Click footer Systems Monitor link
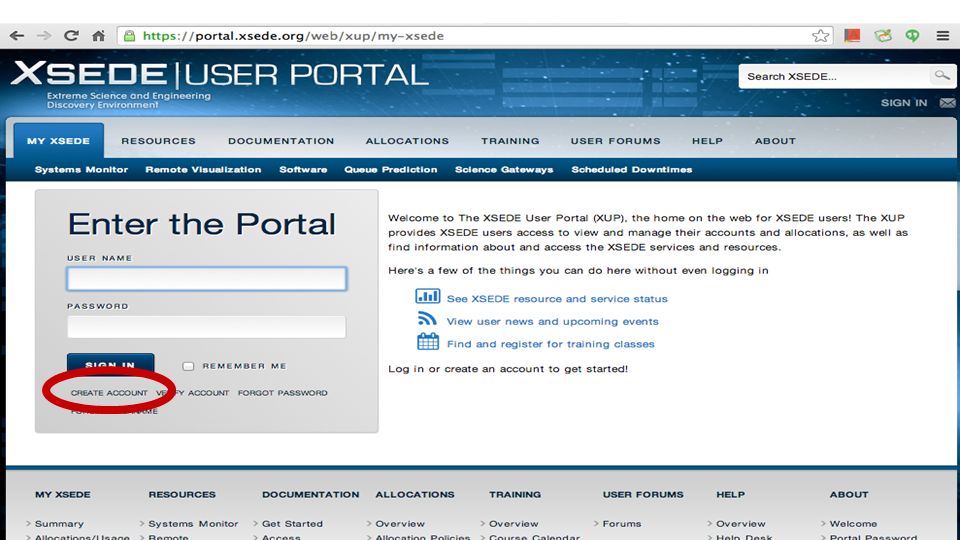 point(193,523)
